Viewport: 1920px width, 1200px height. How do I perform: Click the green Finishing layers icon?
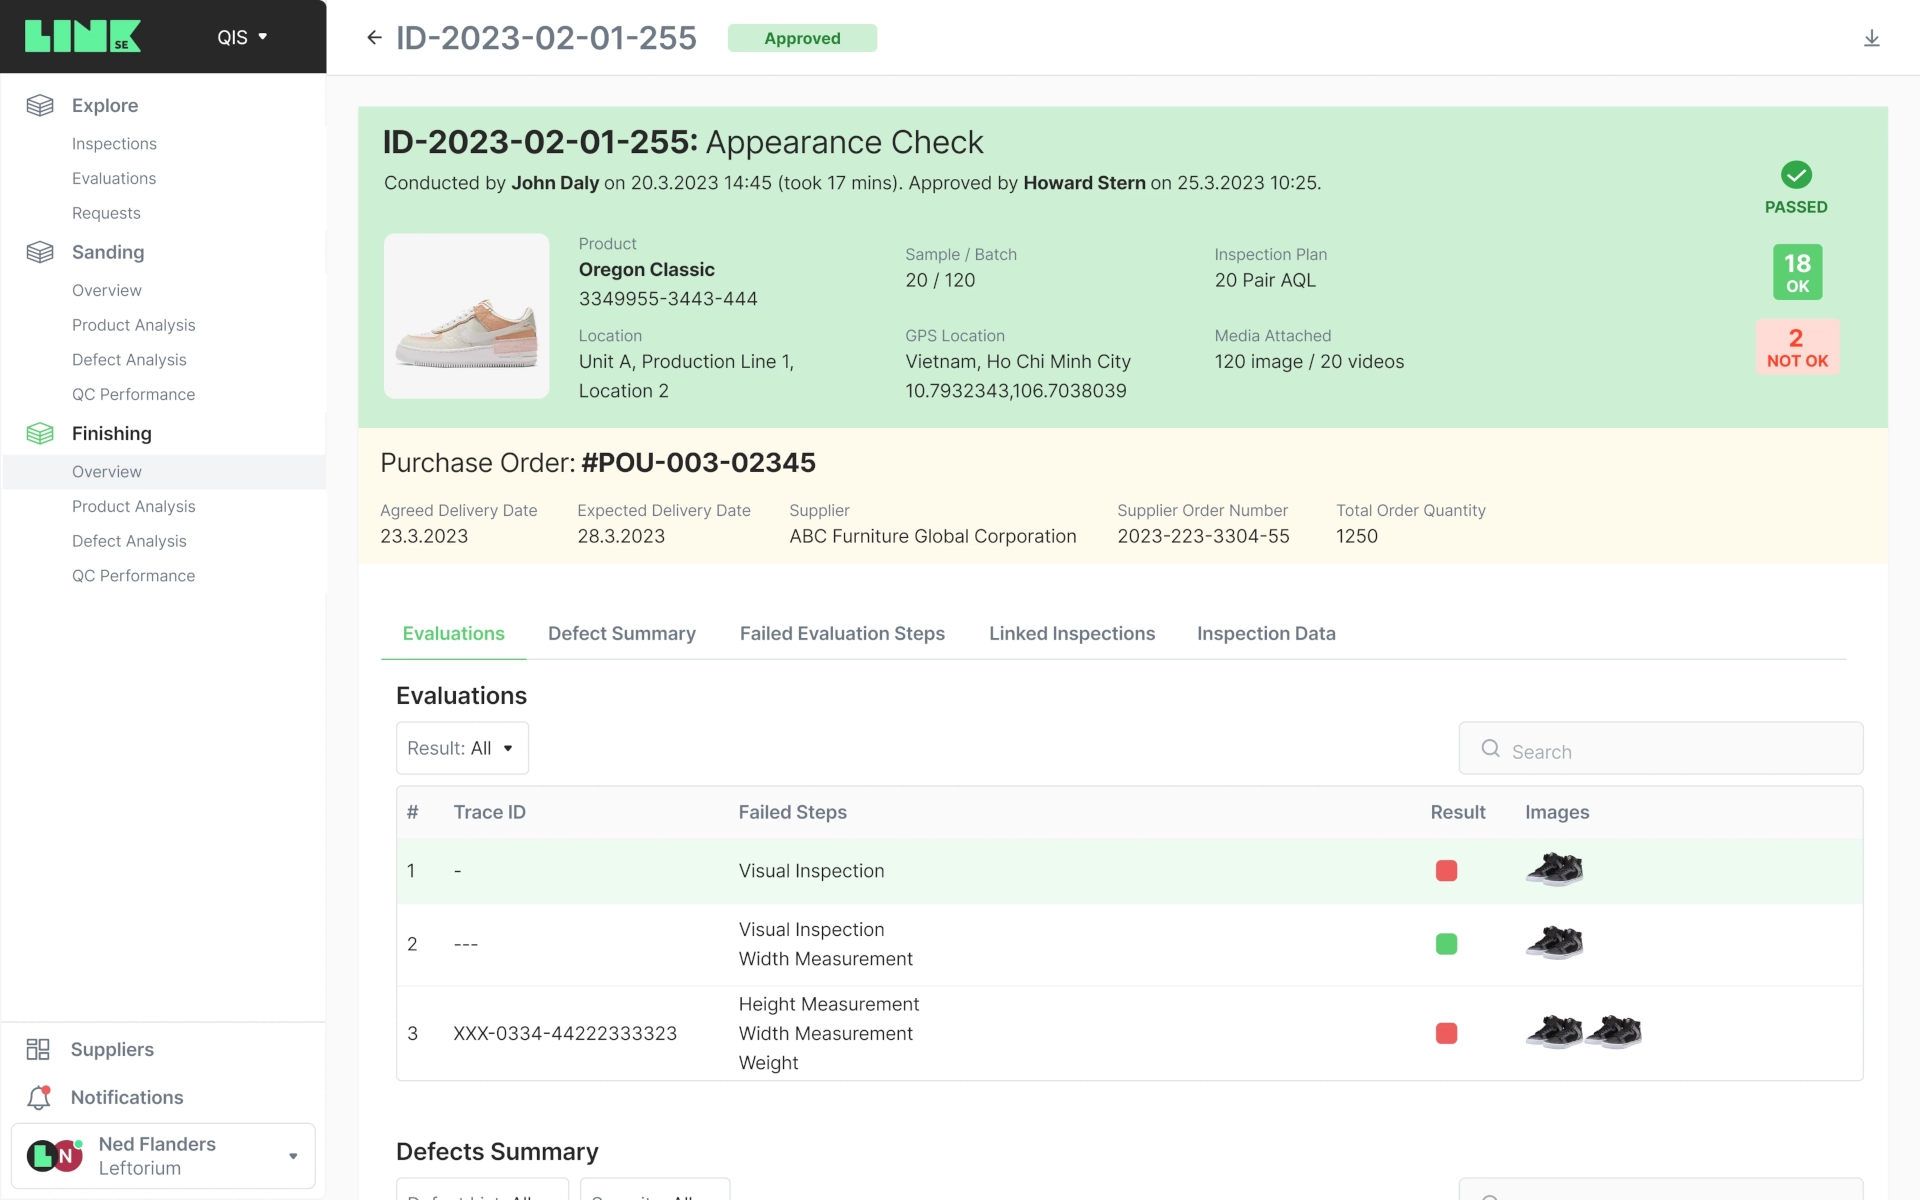click(x=40, y=433)
